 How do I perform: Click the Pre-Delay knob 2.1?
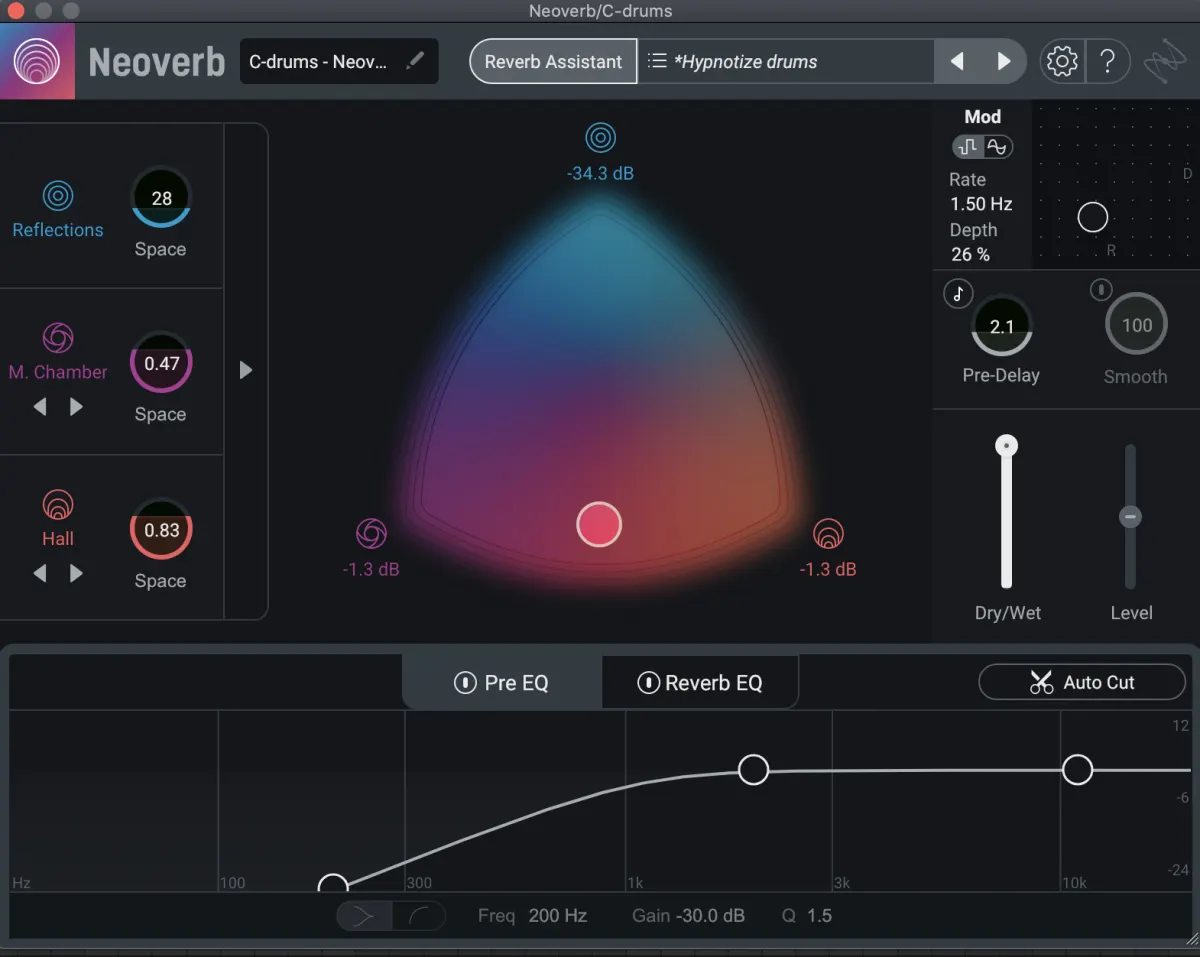[x=1001, y=326]
